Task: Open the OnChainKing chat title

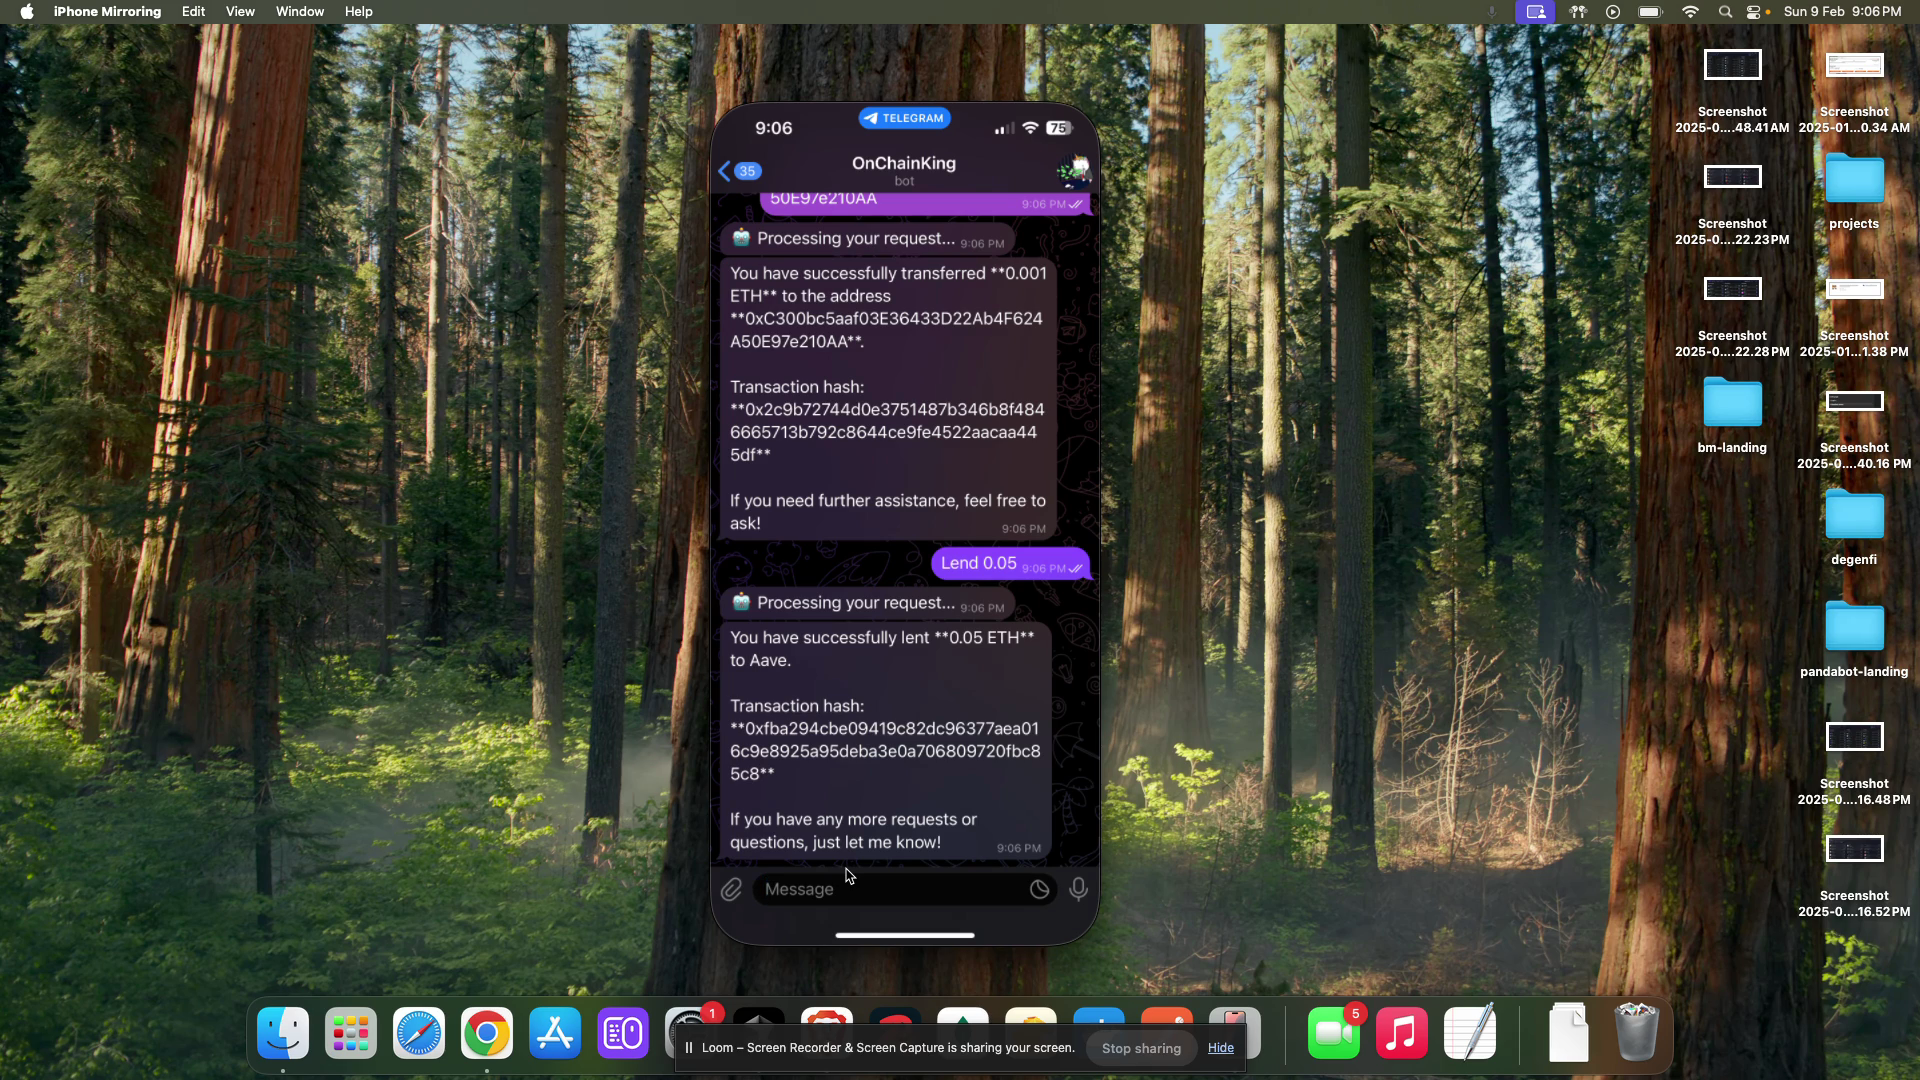Action: (x=904, y=163)
